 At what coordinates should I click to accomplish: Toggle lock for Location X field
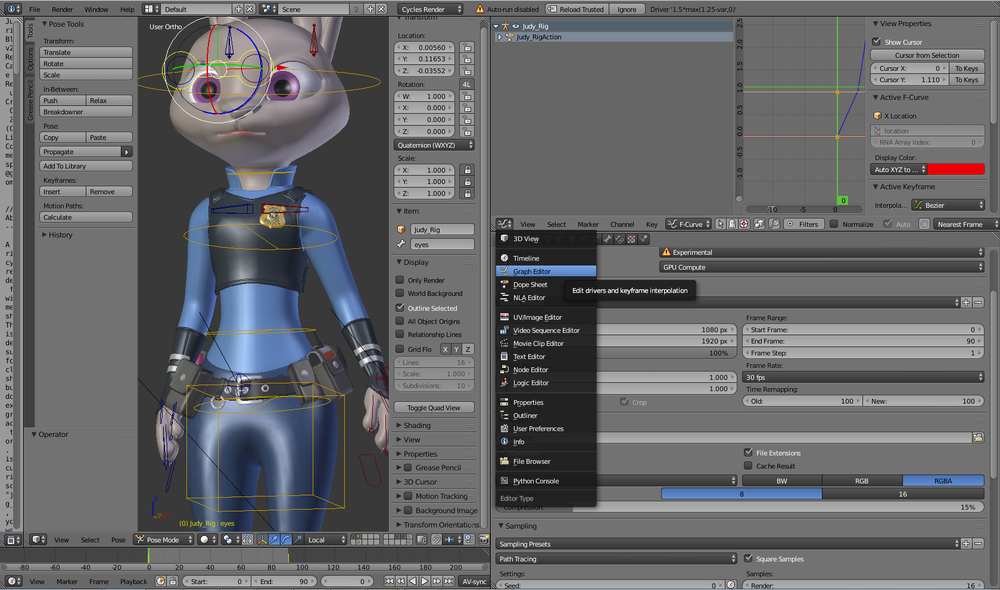(467, 47)
